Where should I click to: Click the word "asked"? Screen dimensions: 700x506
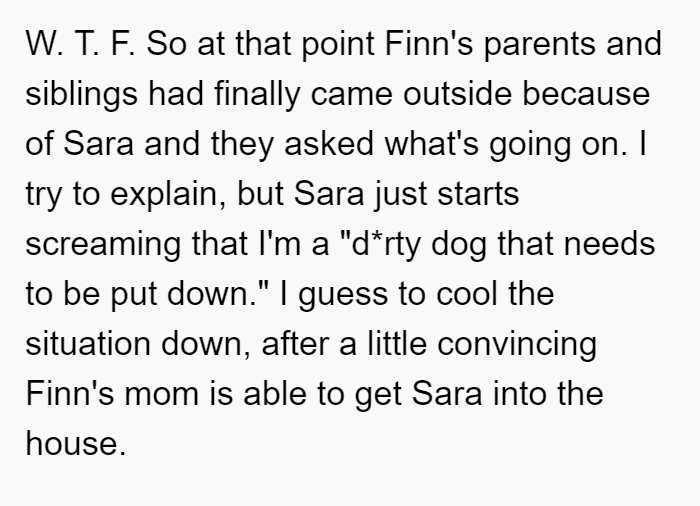pos(328,144)
